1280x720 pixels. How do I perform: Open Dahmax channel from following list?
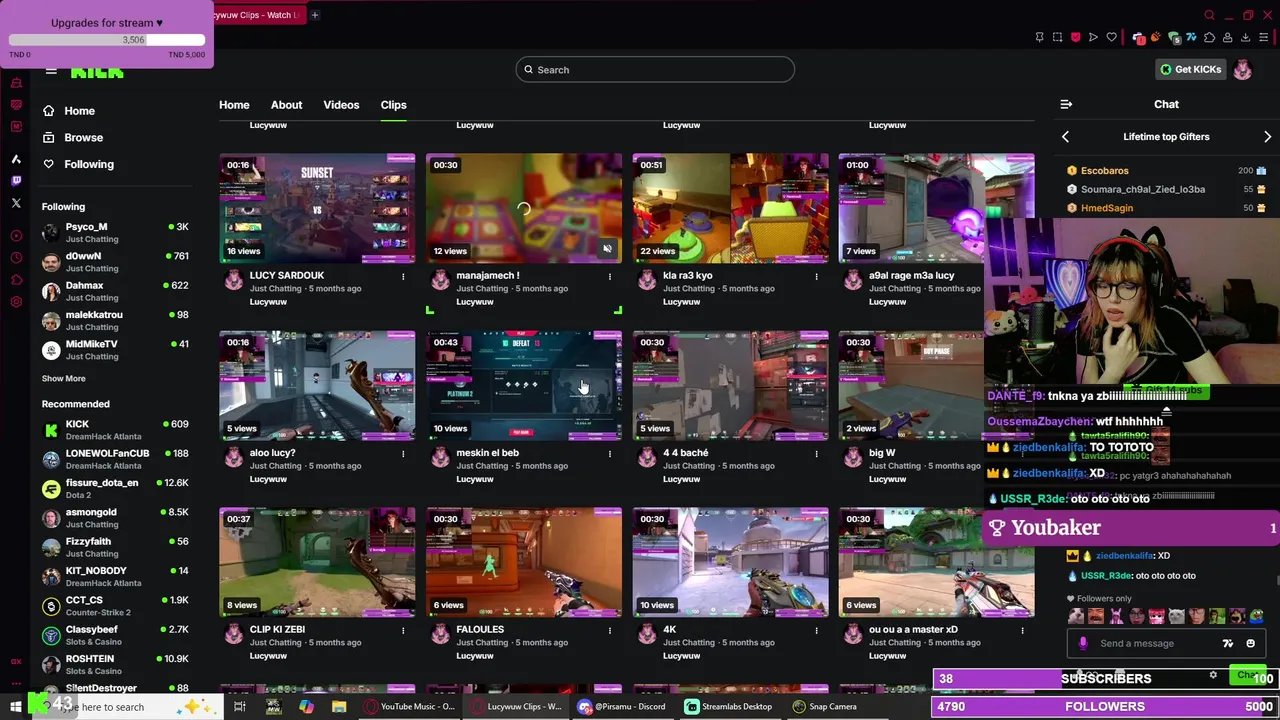[115, 291]
